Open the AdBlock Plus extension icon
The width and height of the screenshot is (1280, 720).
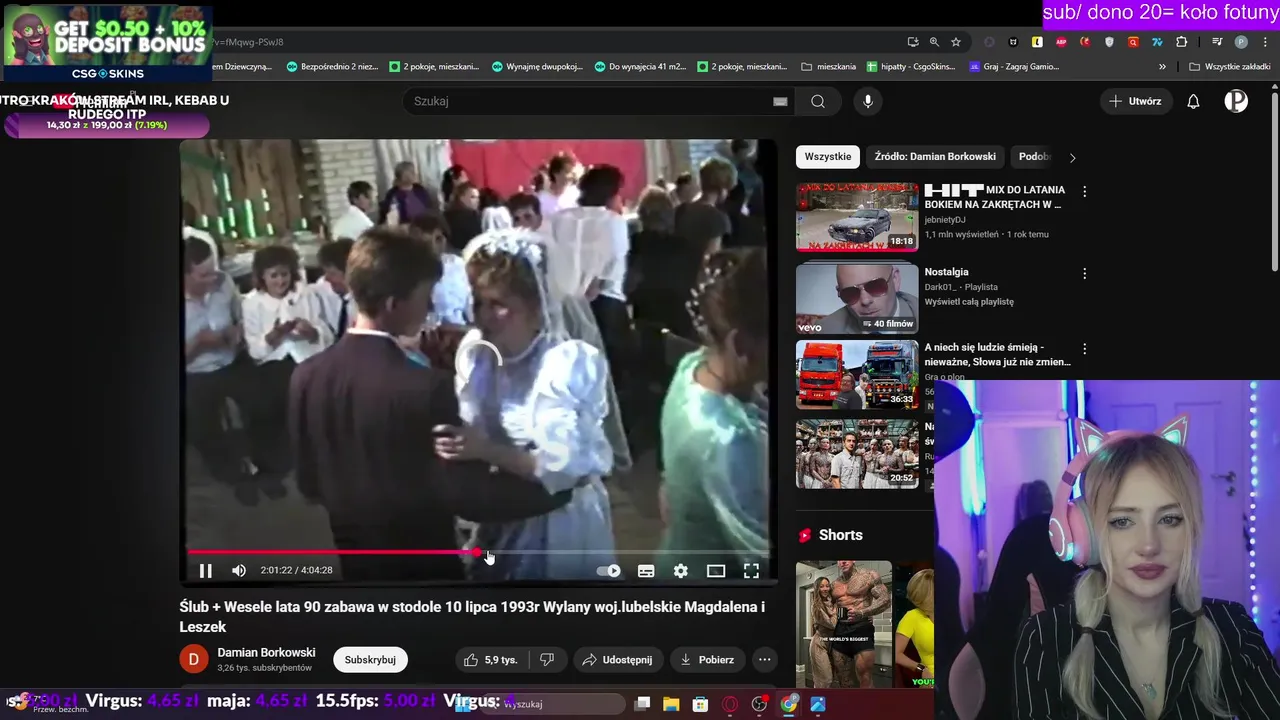[x=1061, y=42]
